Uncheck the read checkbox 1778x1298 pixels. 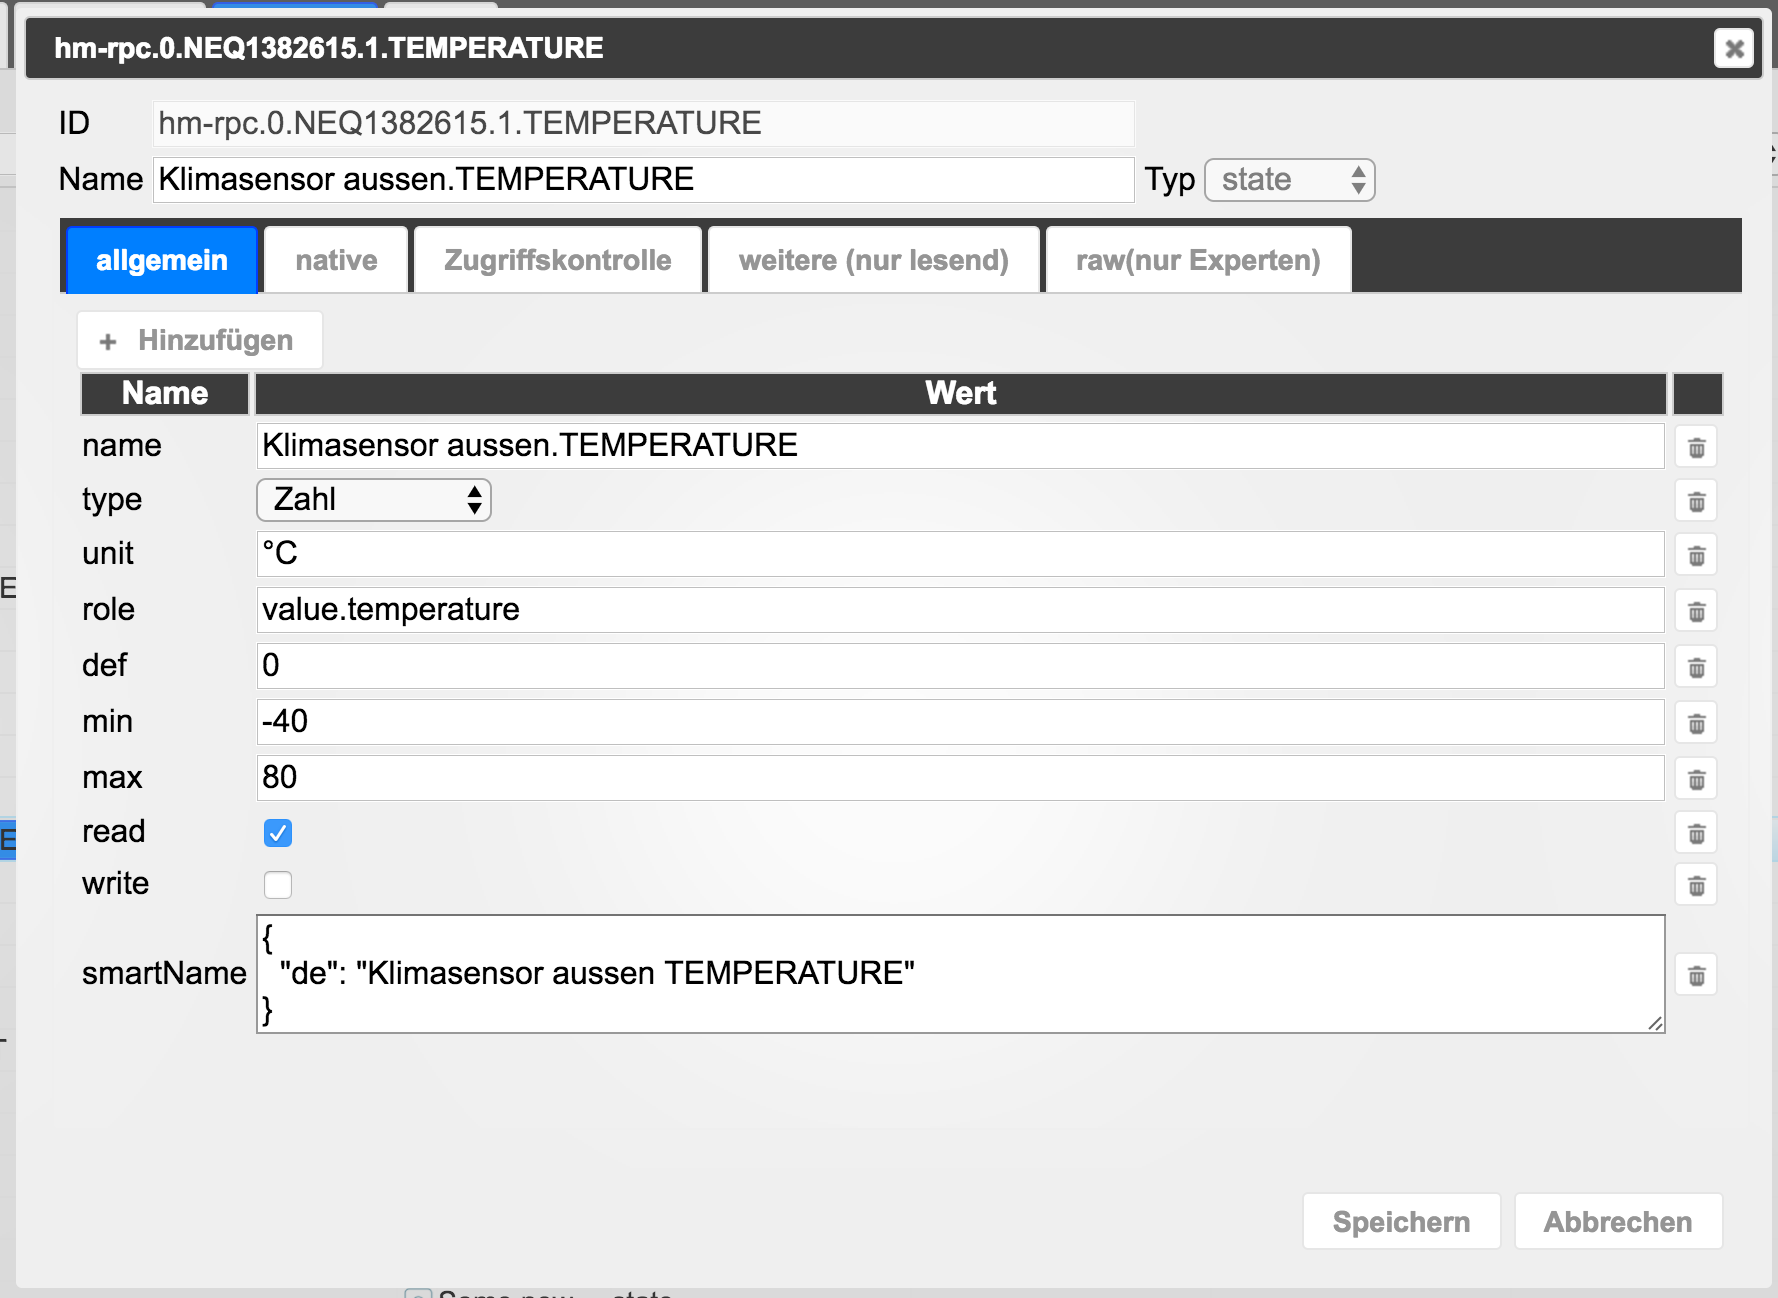278,833
